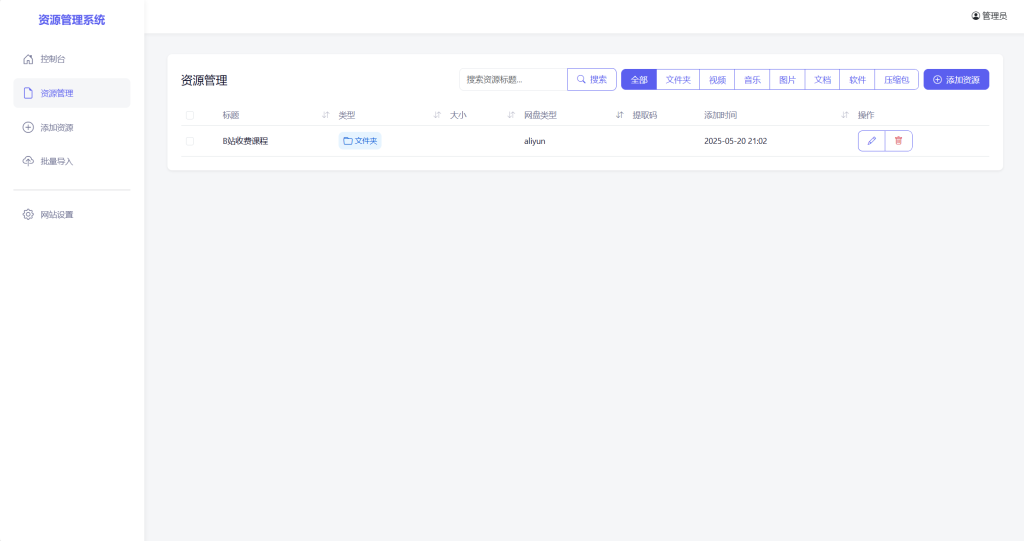Click the 搜索 search button
The image size is (1024, 541).
(592, 80)
